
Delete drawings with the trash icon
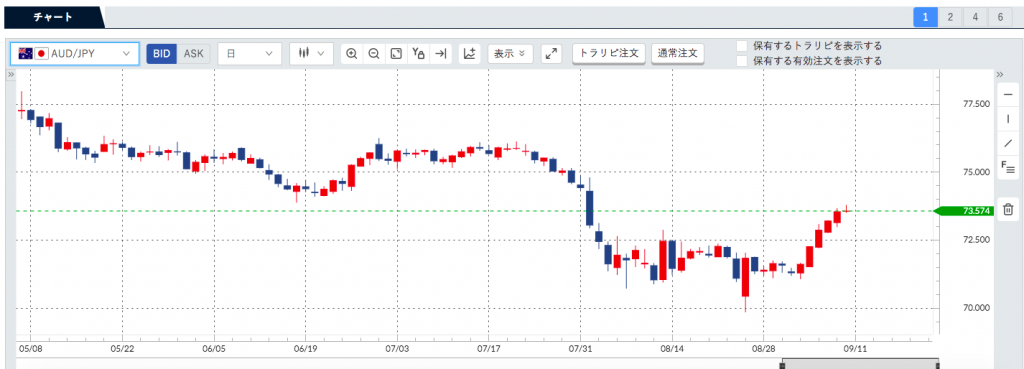pyautogui.click(x=1008, y=209)
